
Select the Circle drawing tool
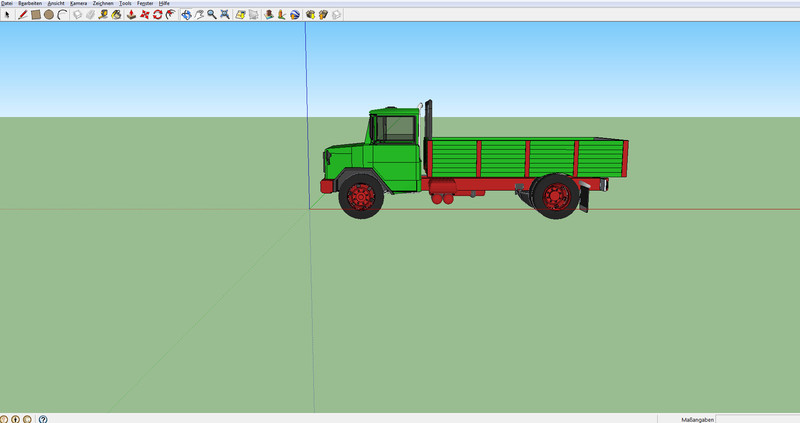[x=49, y=15]
